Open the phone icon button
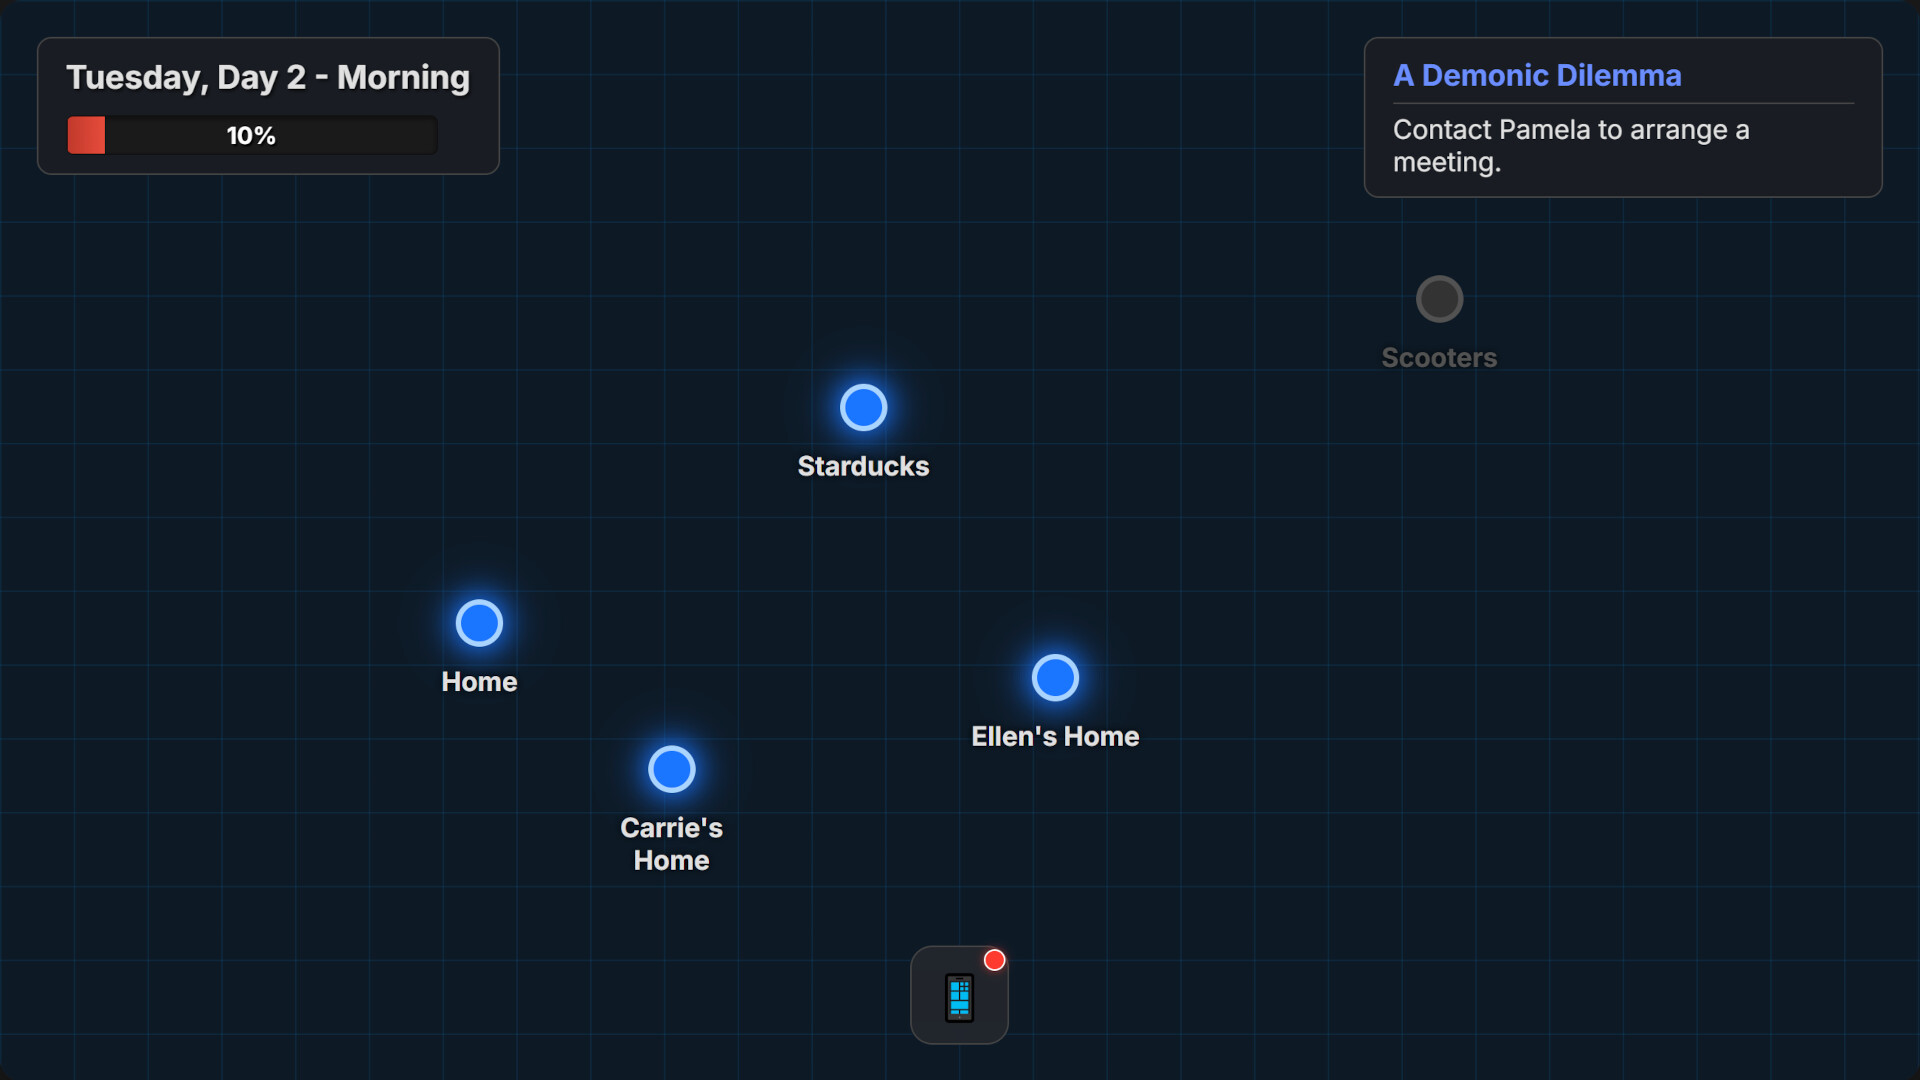The height and width of the screenshot is (1080, 1920). [x=959, y=996]
